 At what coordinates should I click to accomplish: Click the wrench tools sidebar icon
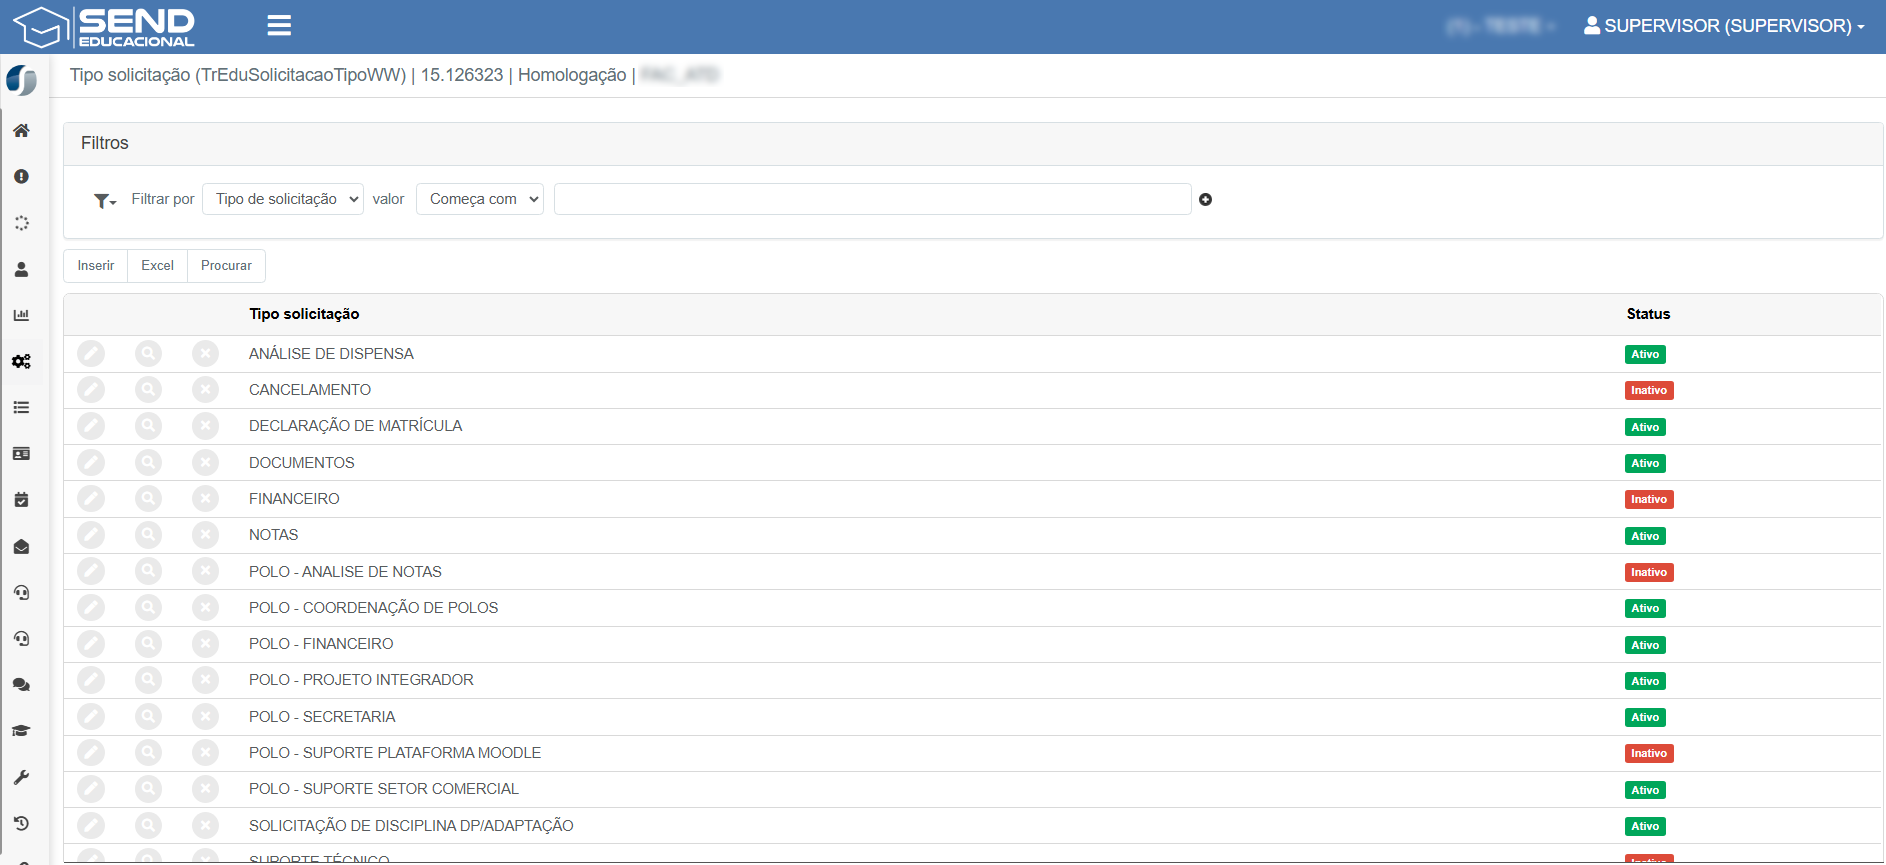click(x=21, y=777)
